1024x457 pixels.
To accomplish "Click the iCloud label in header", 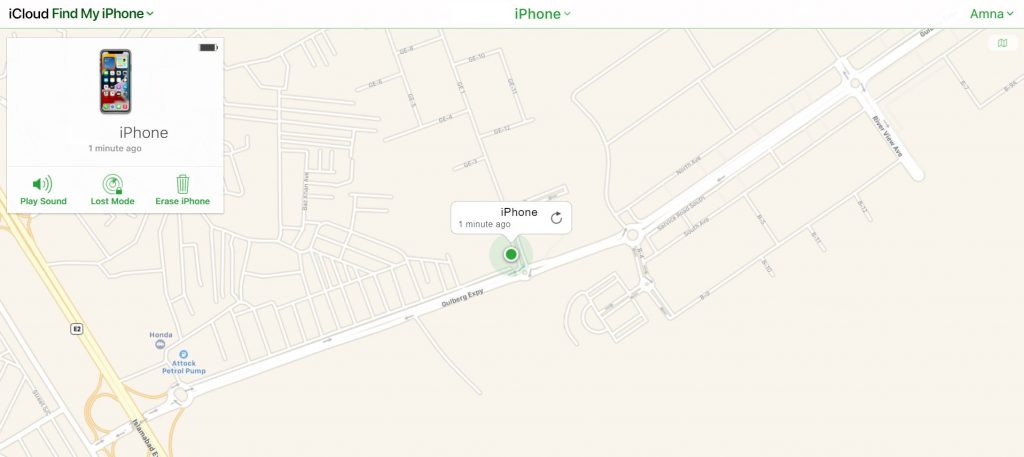I will click(29, 14).
